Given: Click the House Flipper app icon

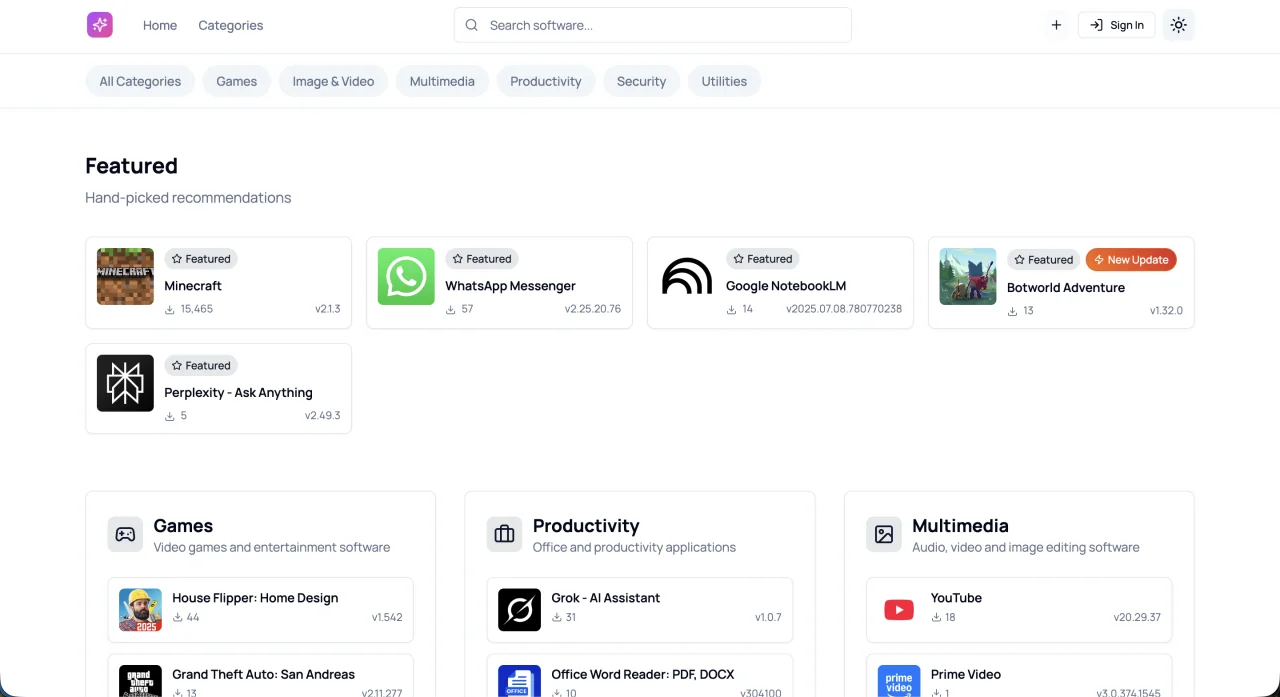Looking at the screenshot, I should (x=140, y=610).
